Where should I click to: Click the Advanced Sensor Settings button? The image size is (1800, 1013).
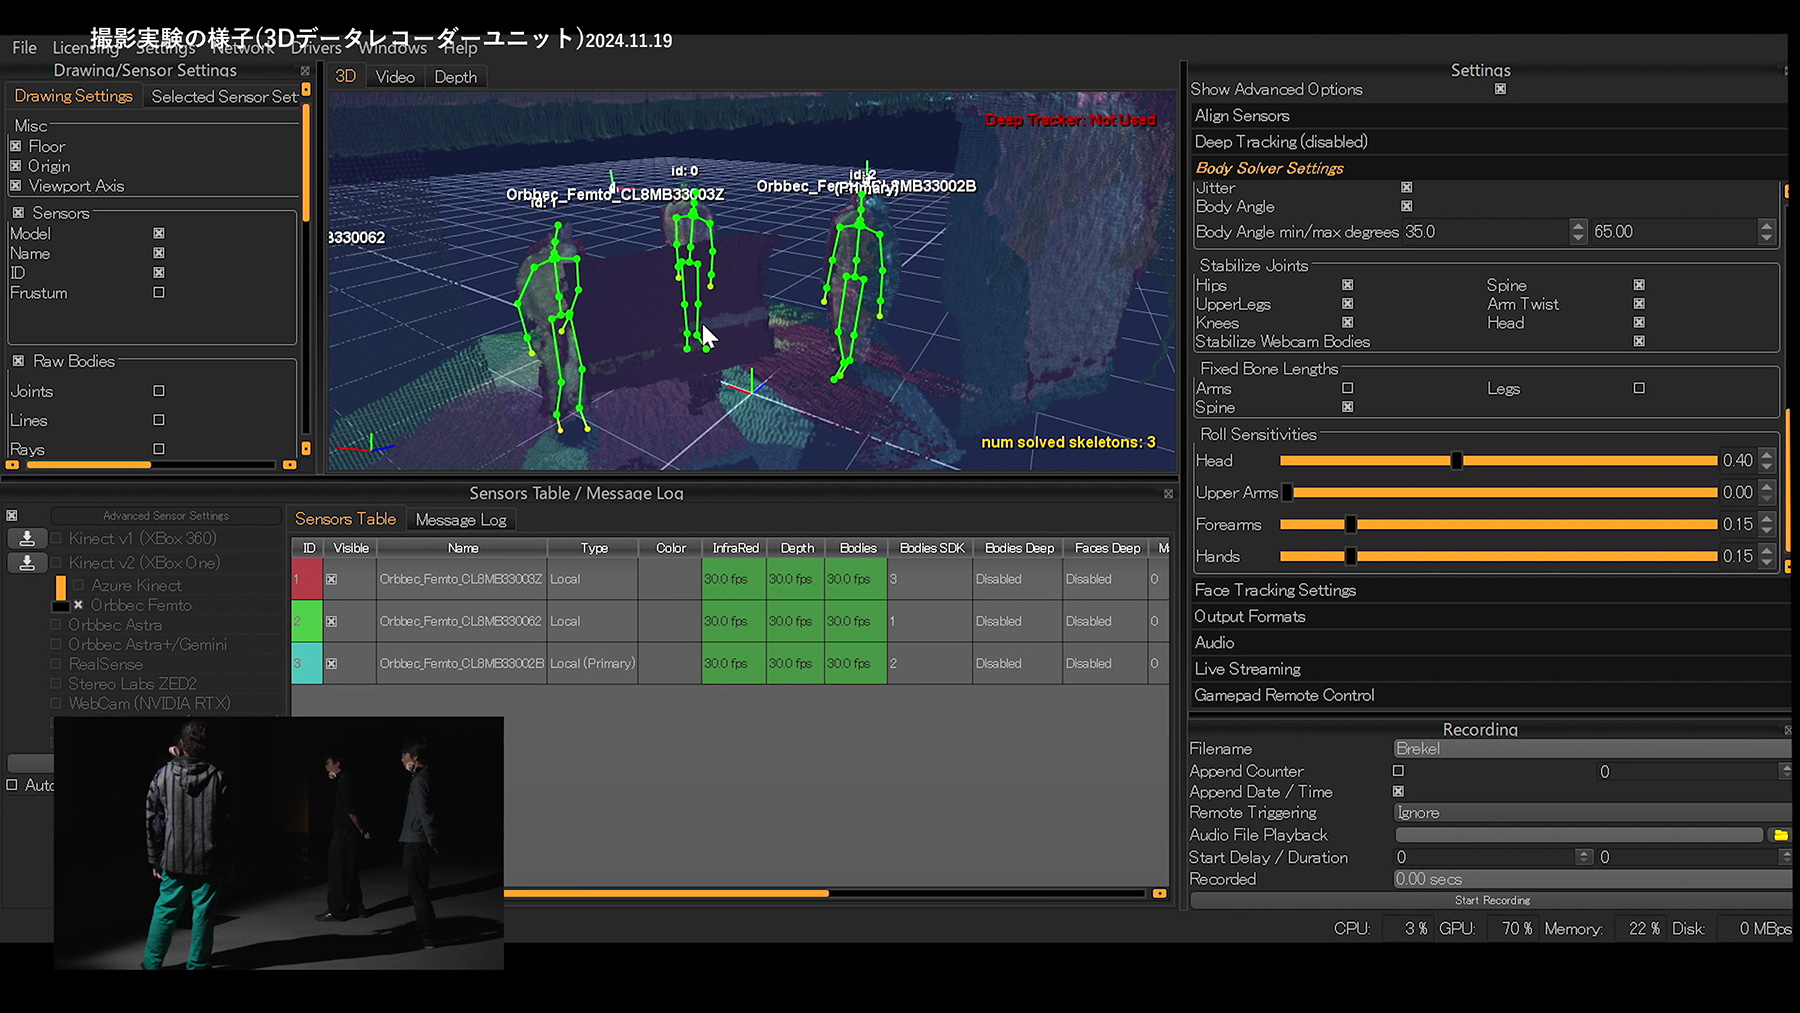coord(166,516)
